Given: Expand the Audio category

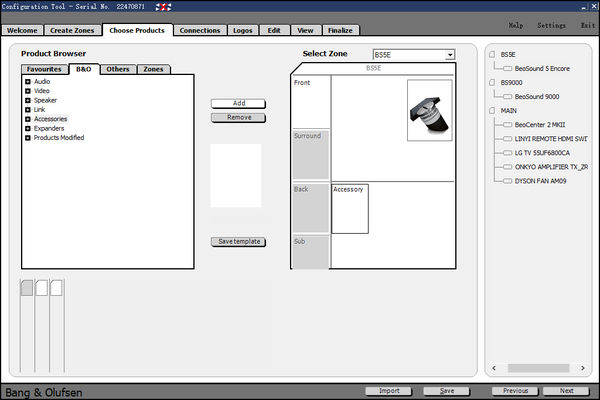Looking at the screenshot, I should pos(28,81).
